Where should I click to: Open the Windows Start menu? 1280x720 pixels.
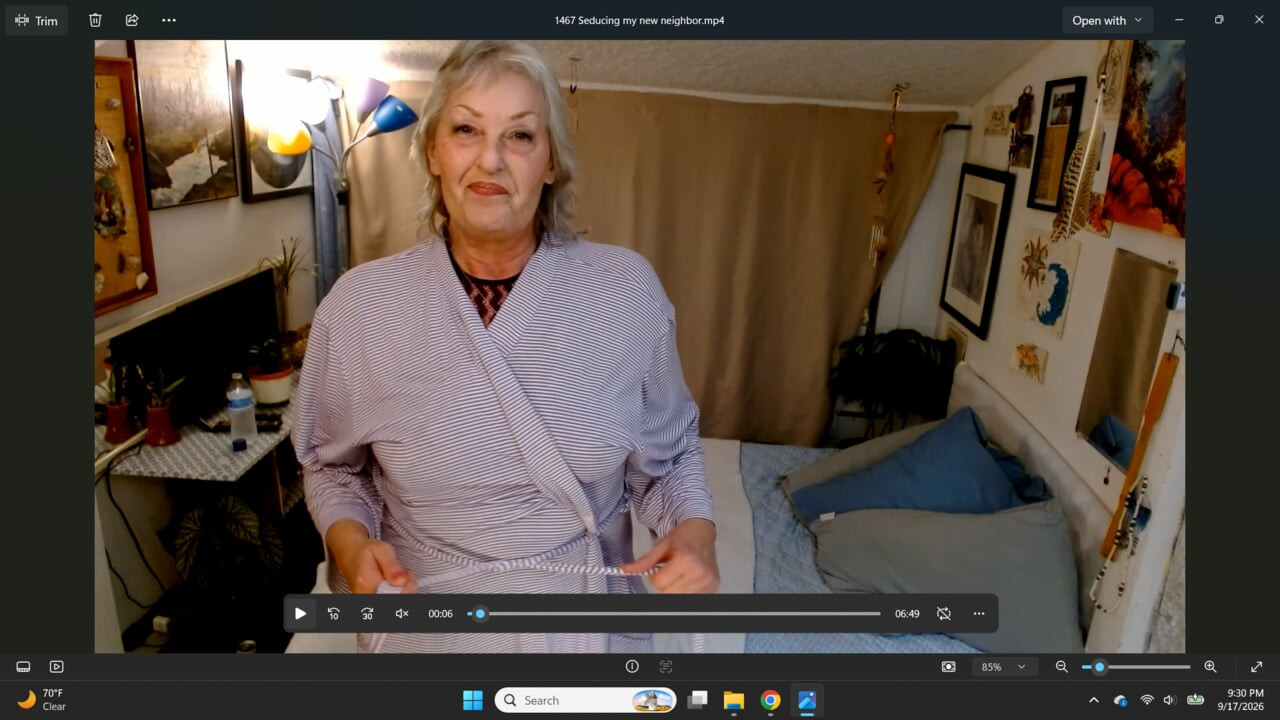coord(473,700)
